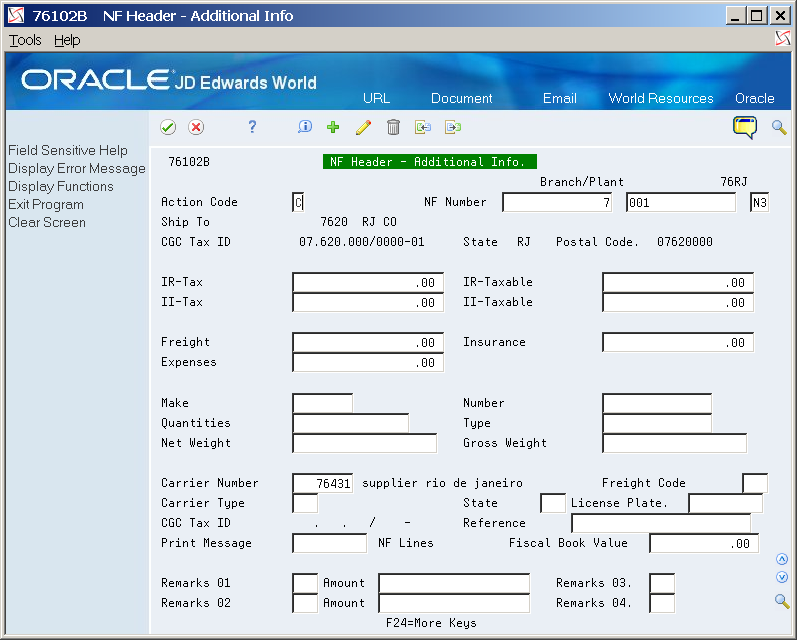Click the Remarks 02 Amount field
Screen dimensions: 797x640
(454, 603)
